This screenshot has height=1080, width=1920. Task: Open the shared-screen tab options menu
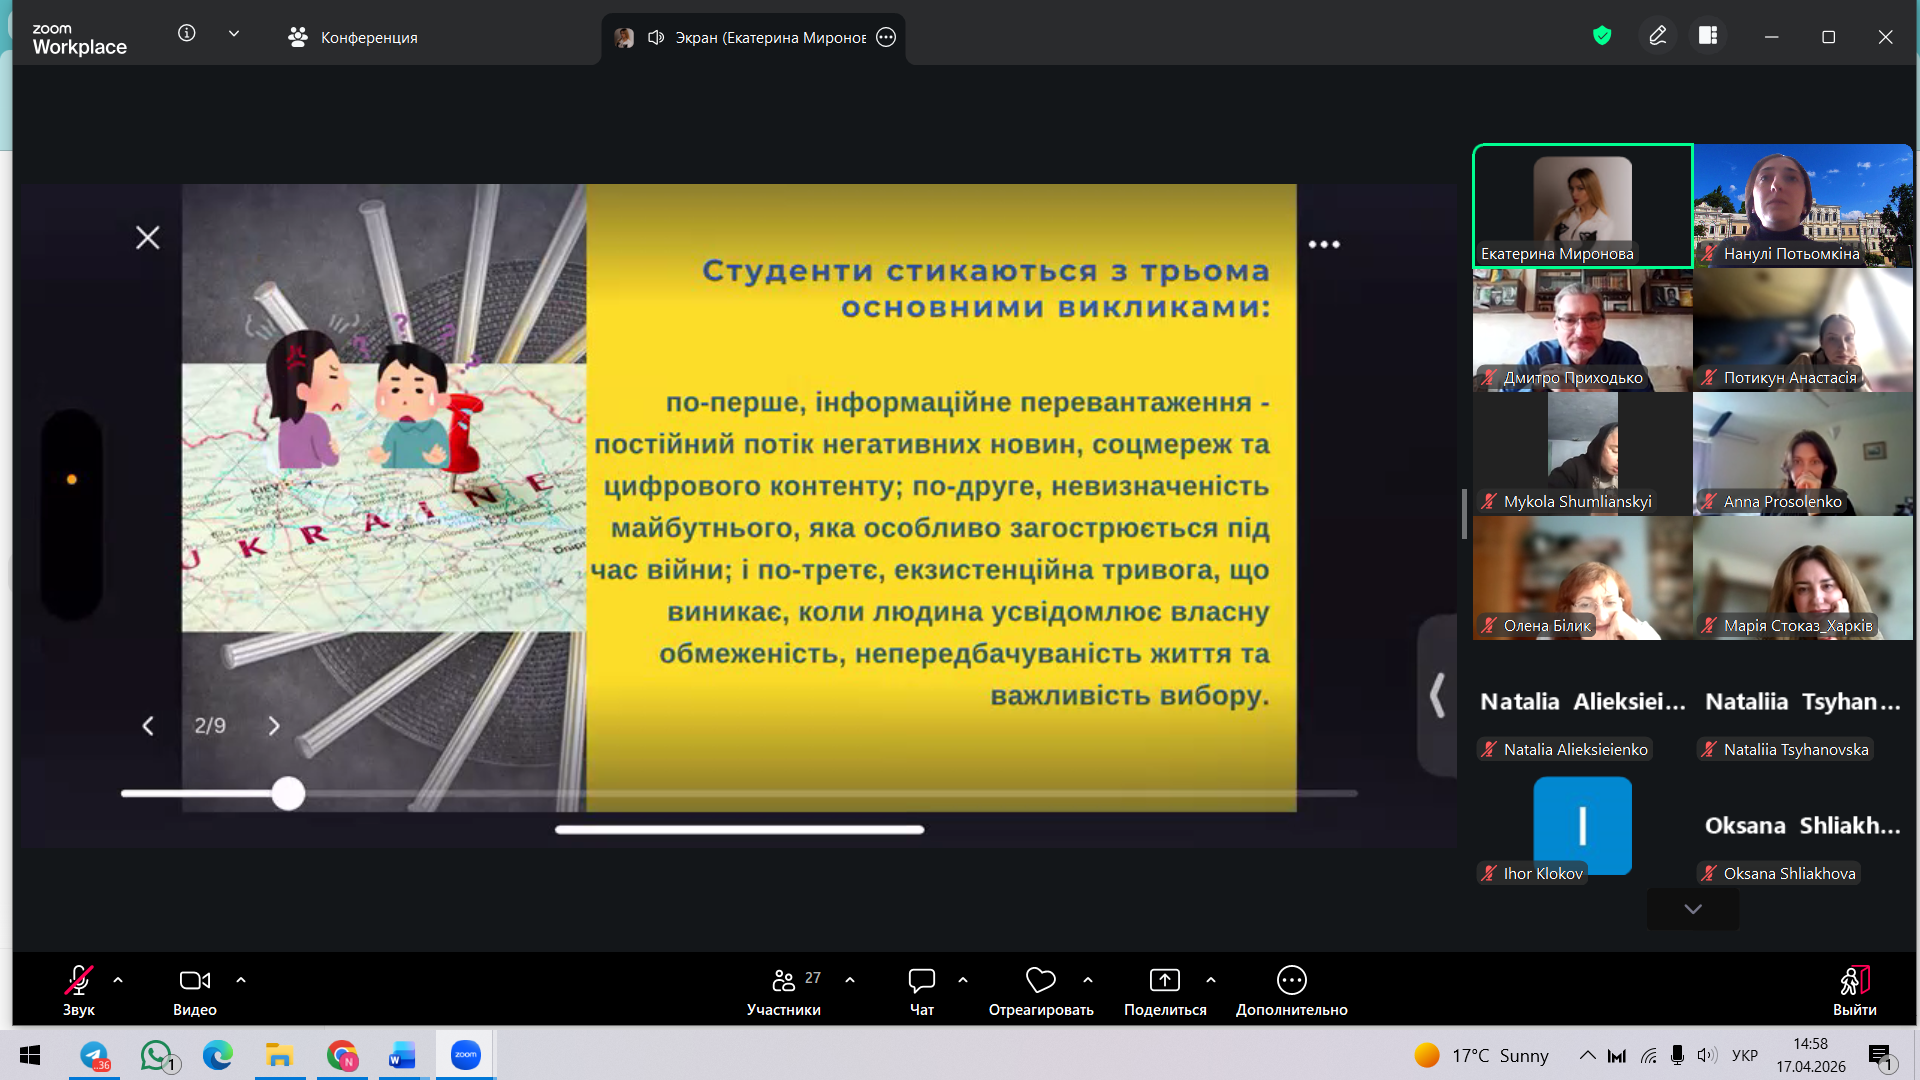pos(886,37)
